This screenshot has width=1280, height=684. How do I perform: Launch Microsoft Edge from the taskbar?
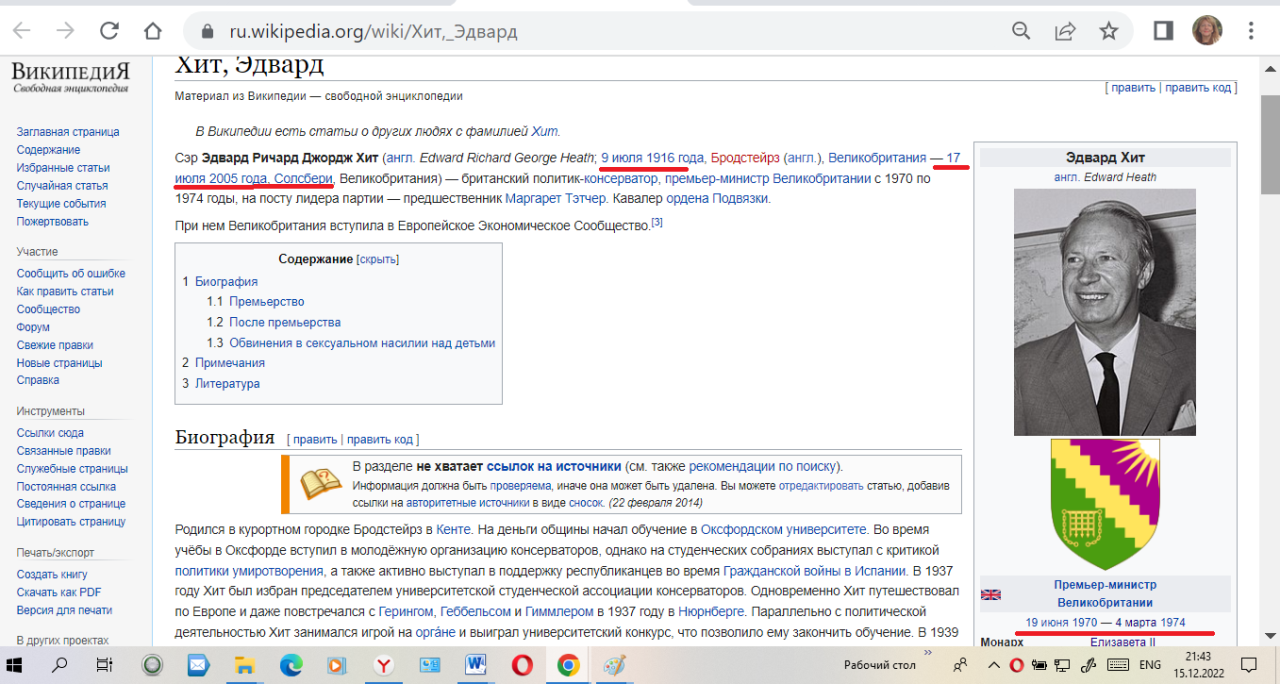[x=290, y=664]
